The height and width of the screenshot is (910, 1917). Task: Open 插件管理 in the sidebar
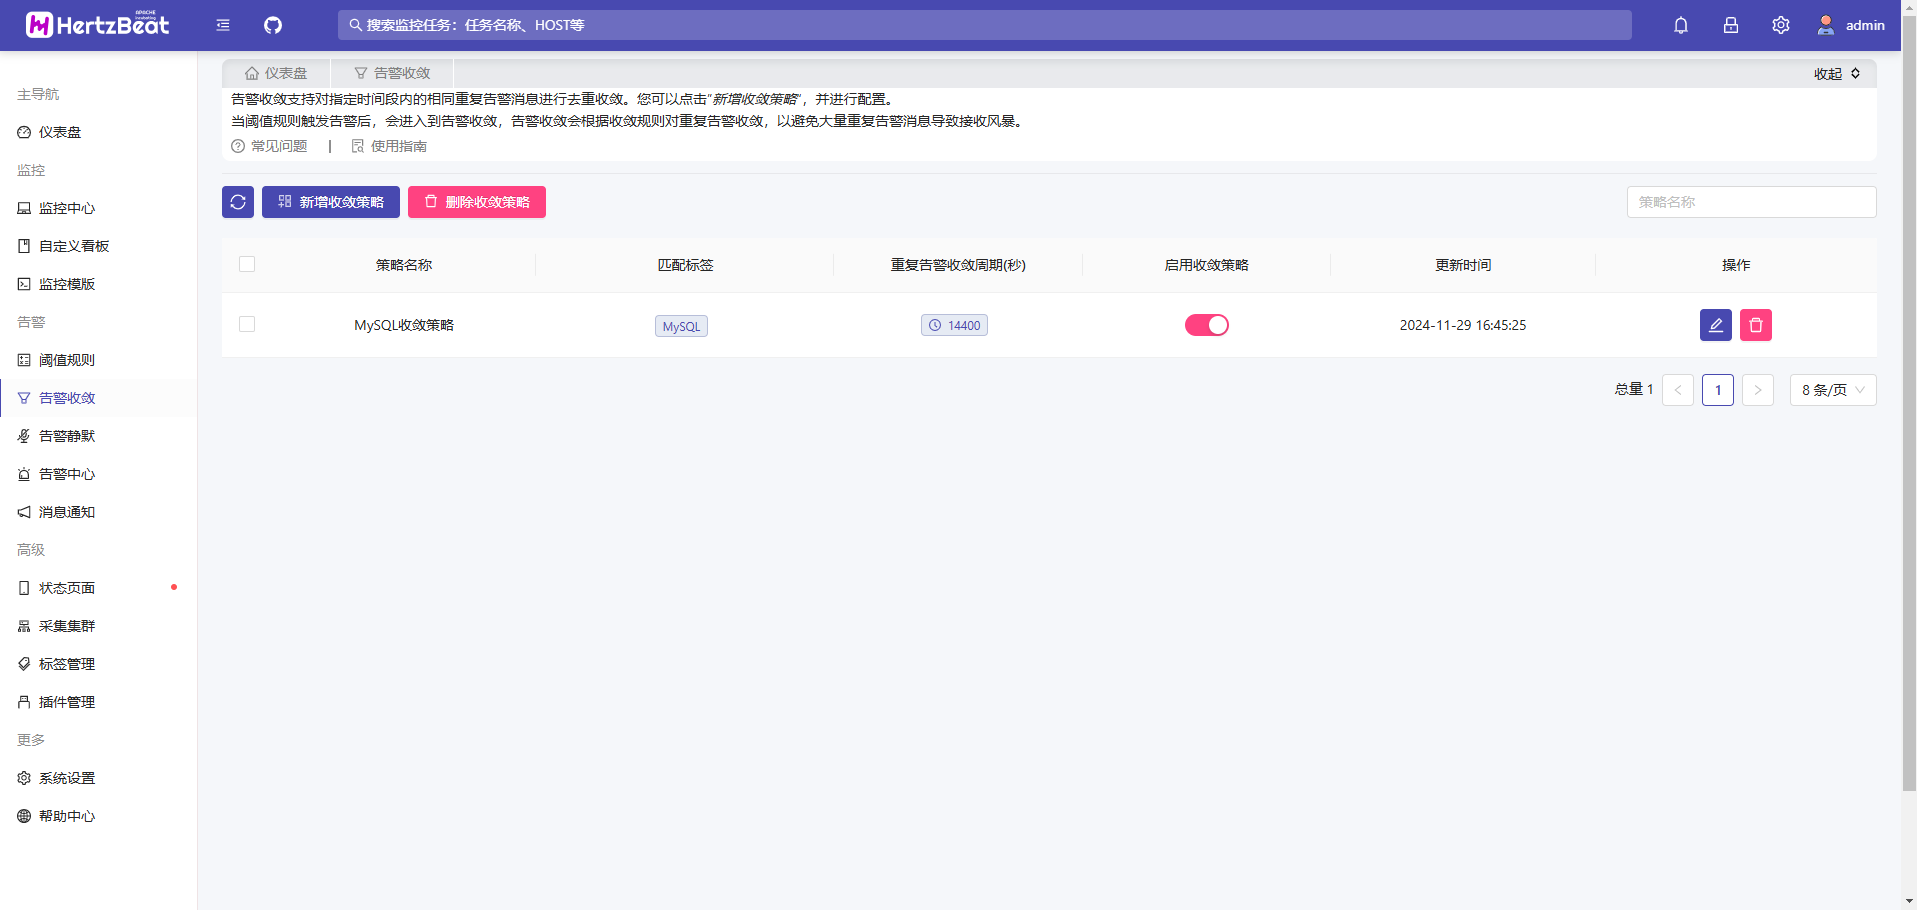click(98, 702)
